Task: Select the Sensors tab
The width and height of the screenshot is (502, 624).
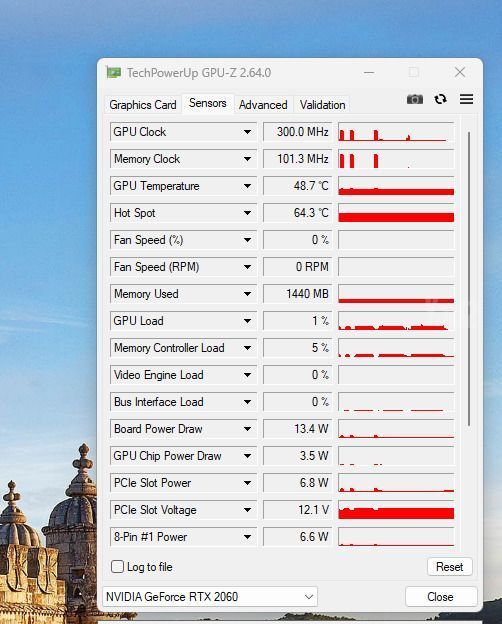Action: [207, 103]
